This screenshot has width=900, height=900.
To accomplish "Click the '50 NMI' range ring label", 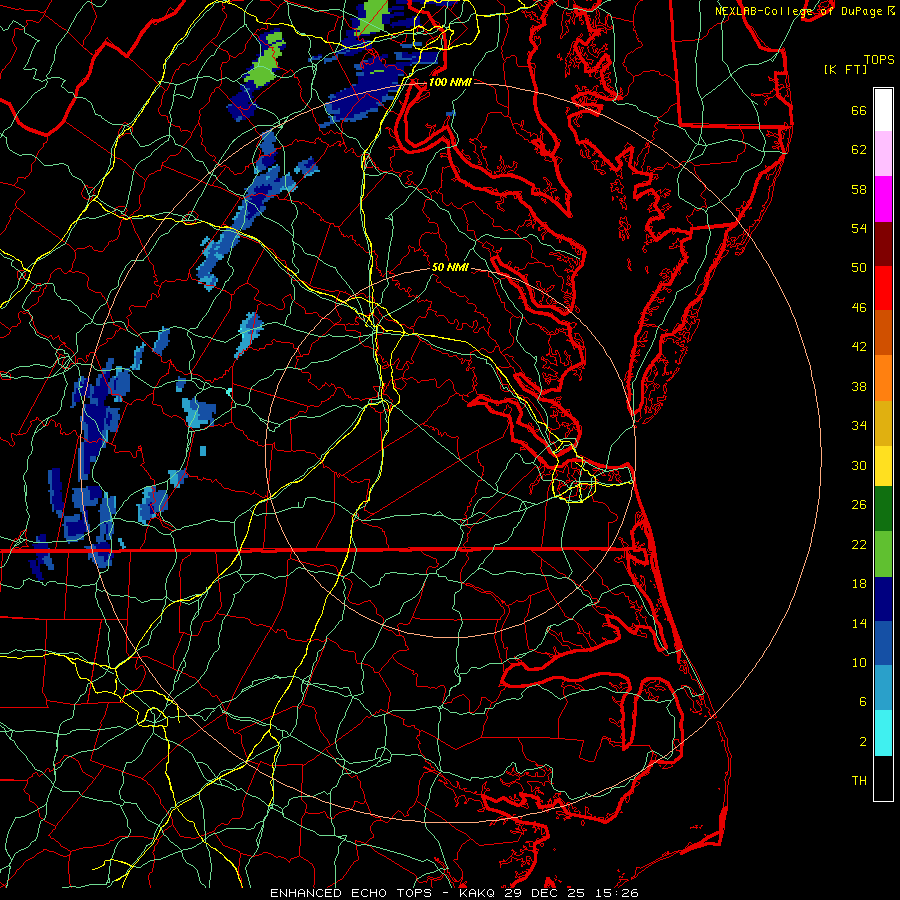I will (450, 267).
